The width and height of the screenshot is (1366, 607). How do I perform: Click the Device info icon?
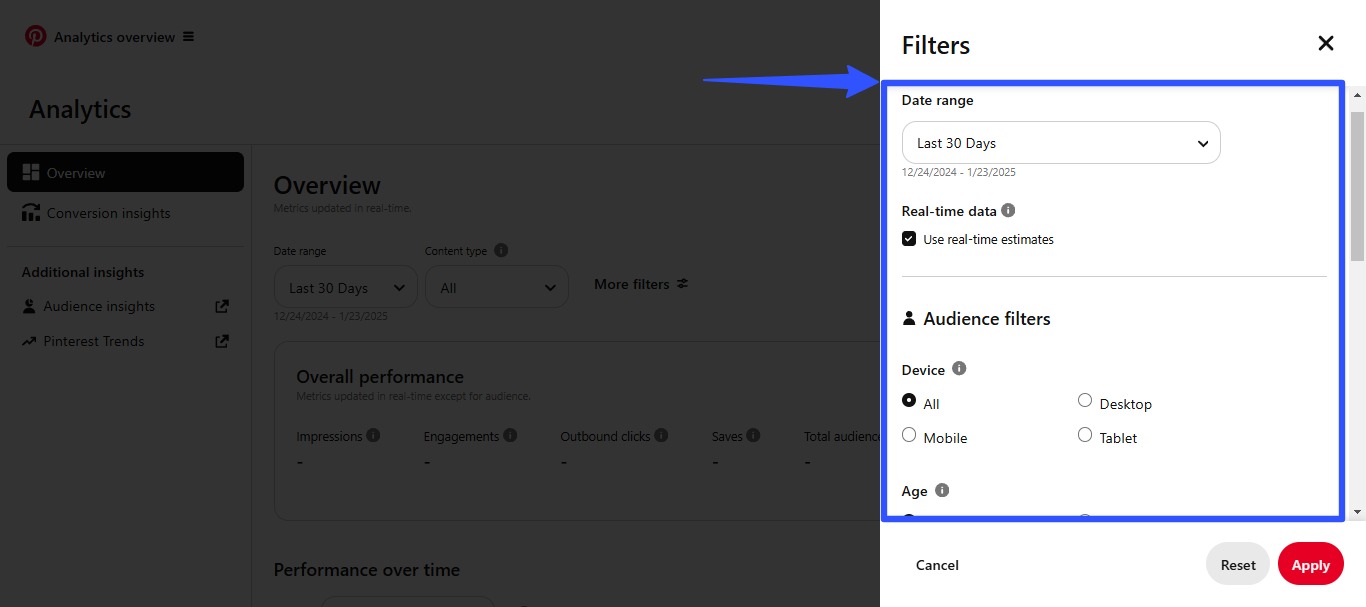pos(959,368)
